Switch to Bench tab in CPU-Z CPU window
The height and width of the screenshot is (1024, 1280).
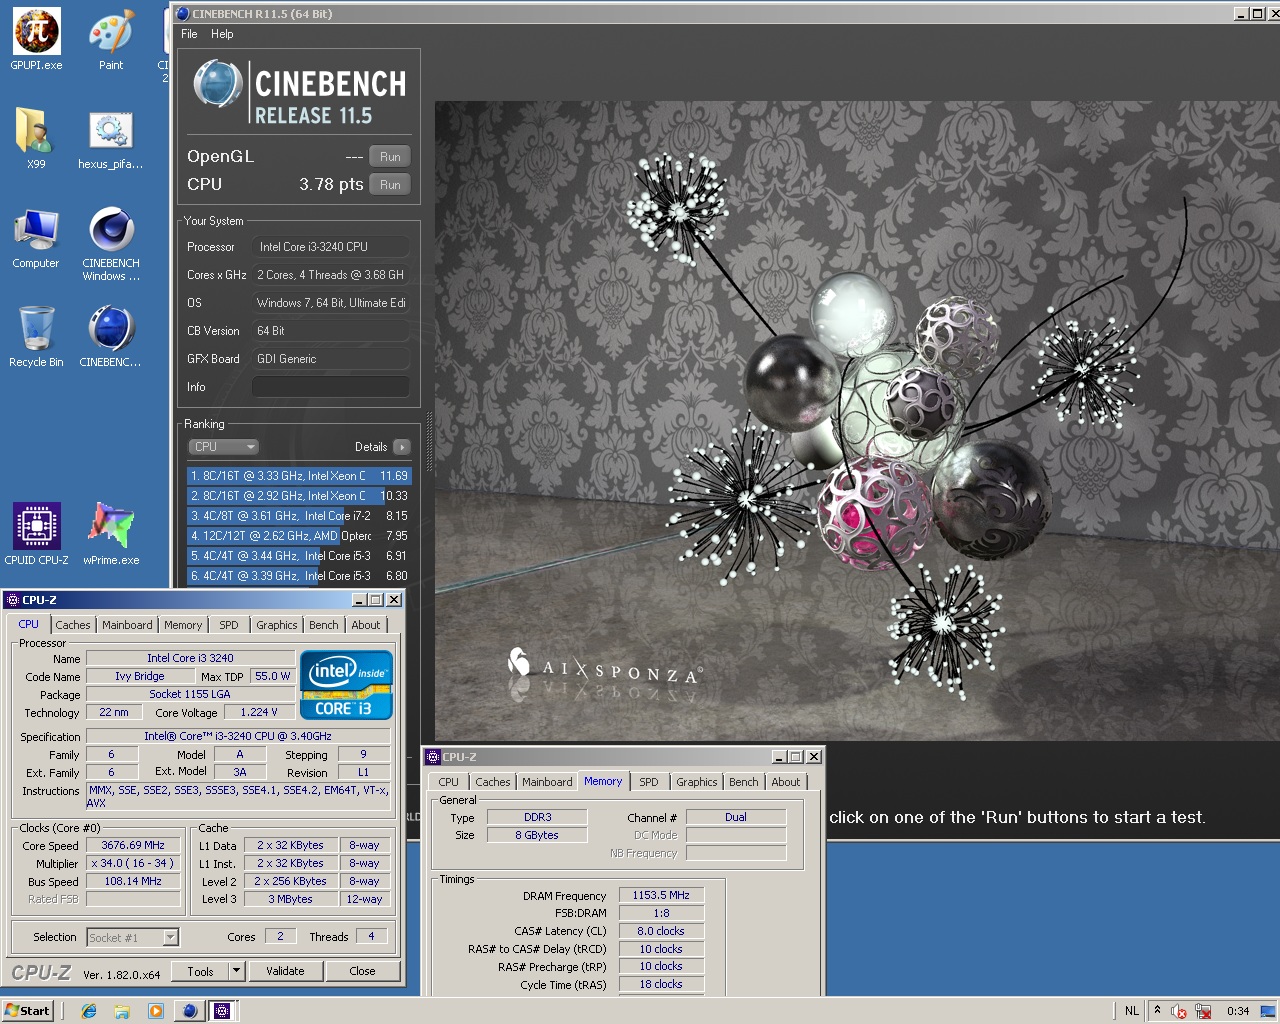point(324,625)
